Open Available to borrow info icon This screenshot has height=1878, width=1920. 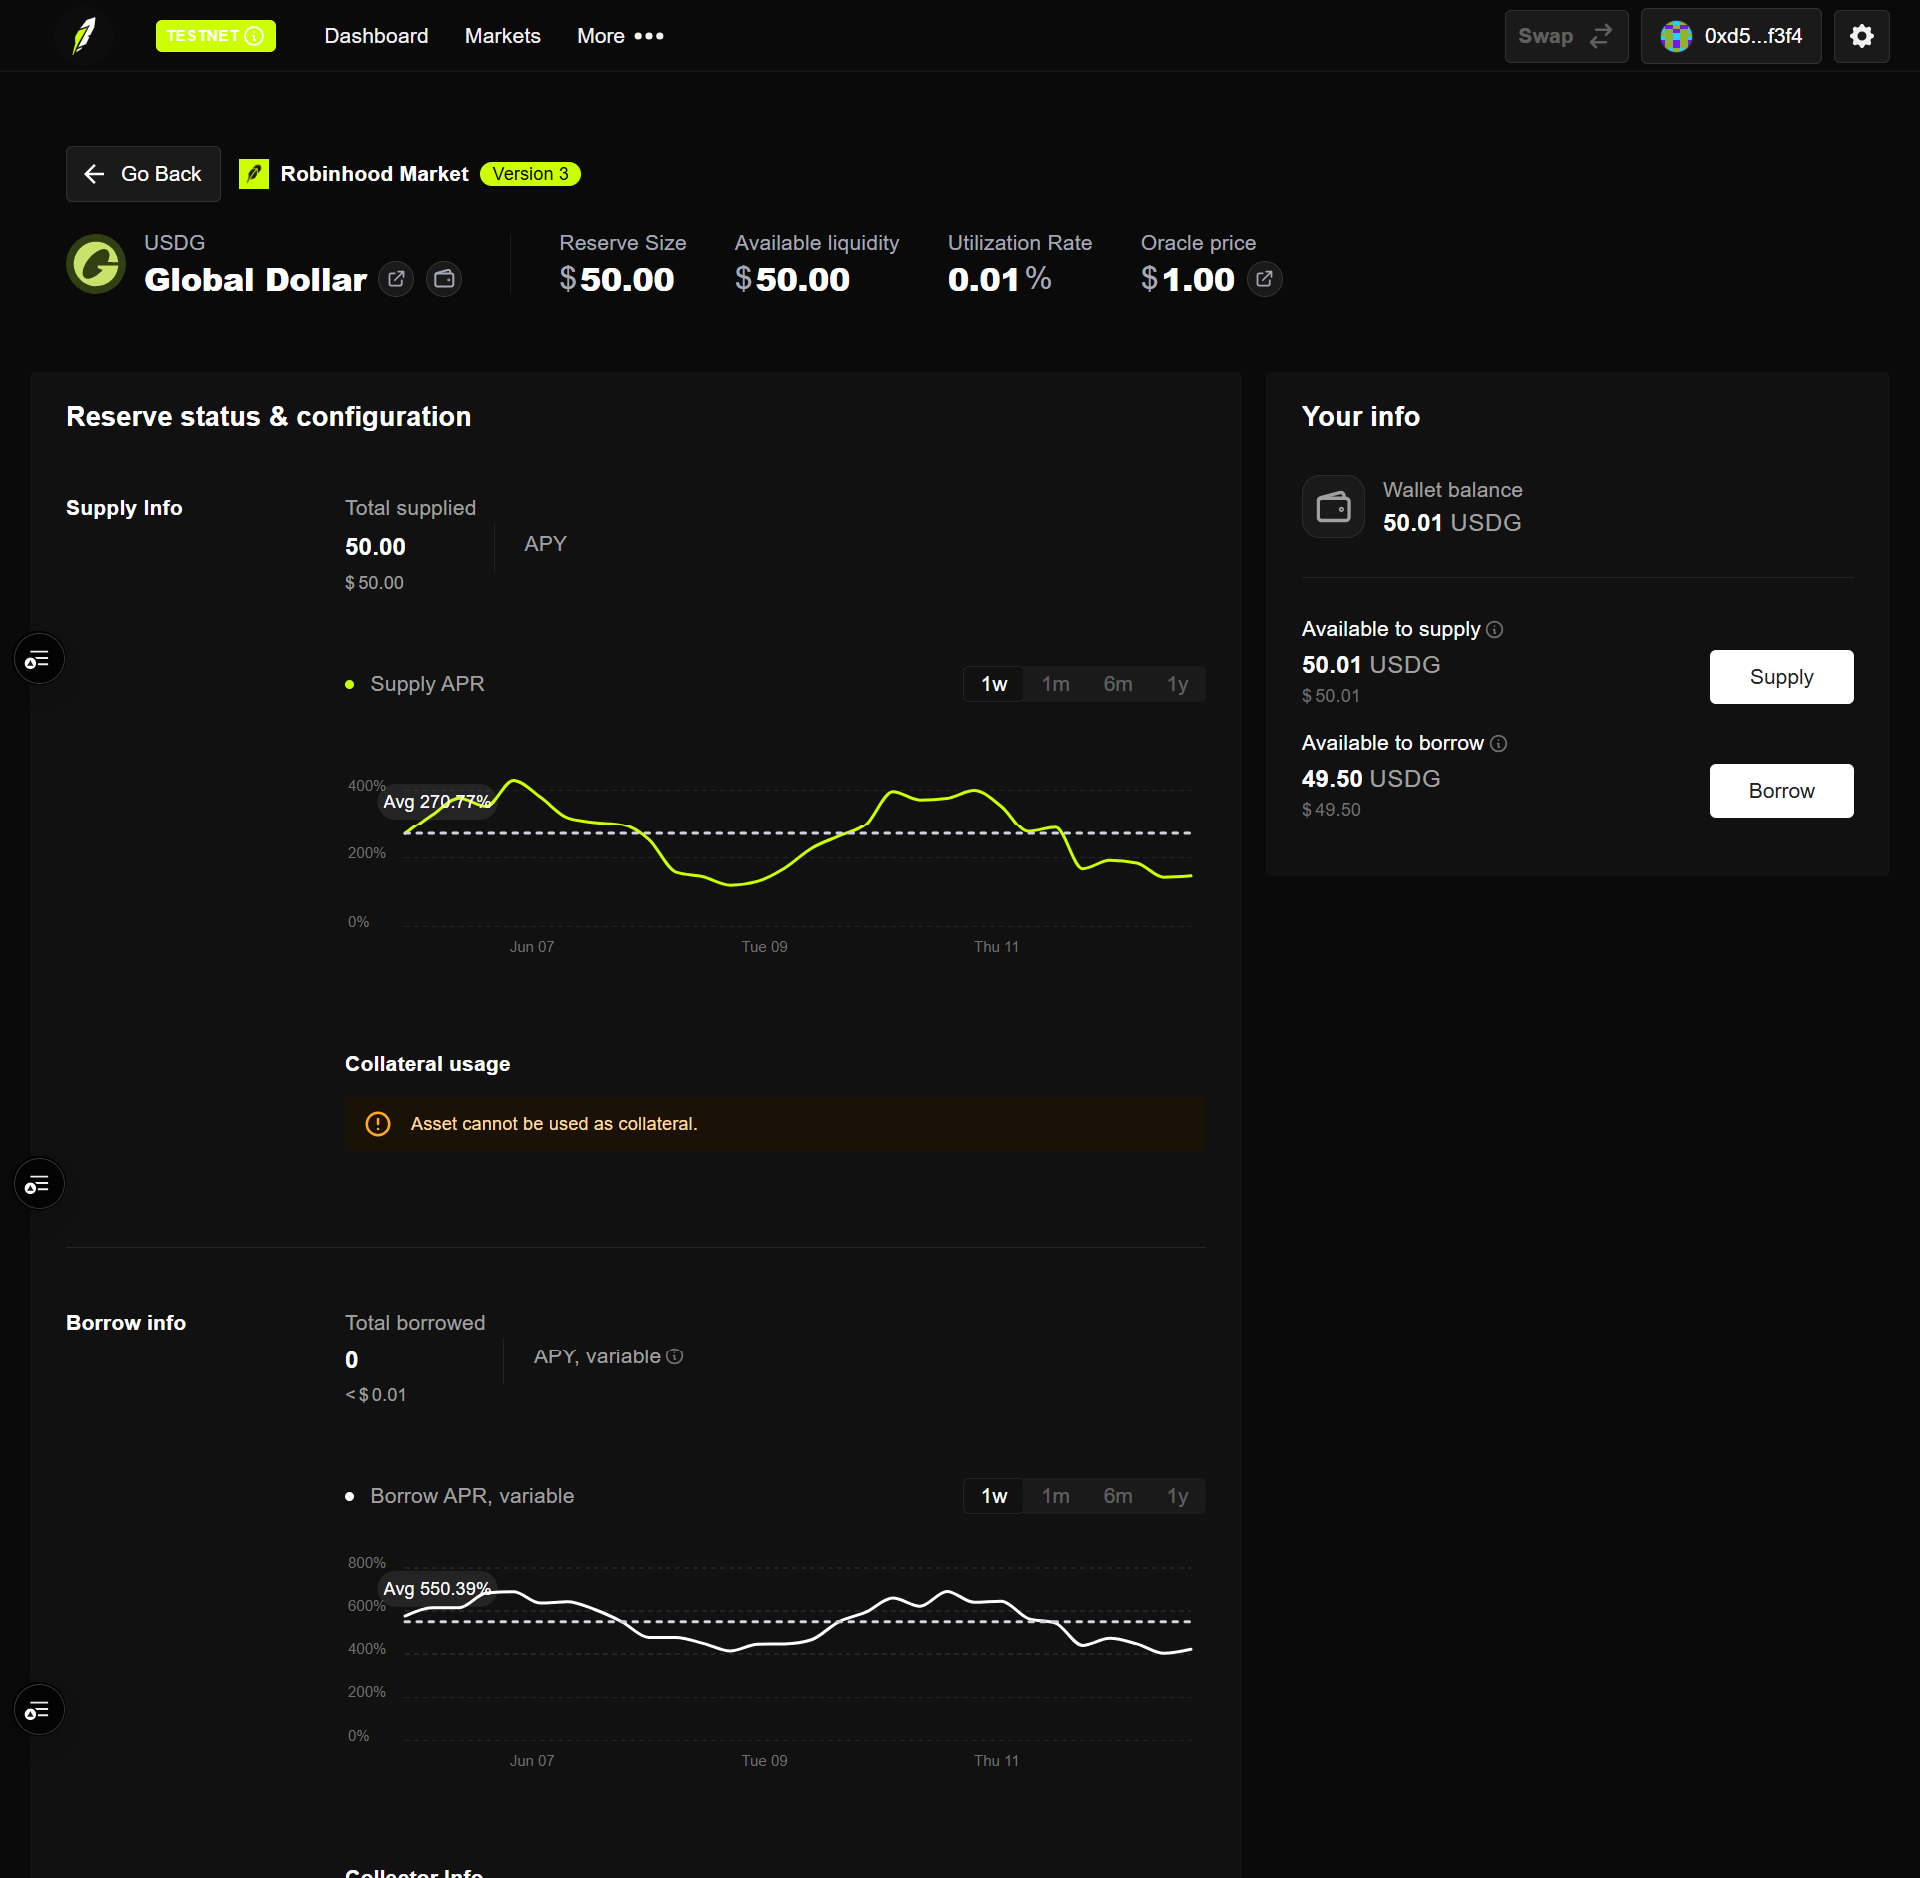[x=1498, y=743]
